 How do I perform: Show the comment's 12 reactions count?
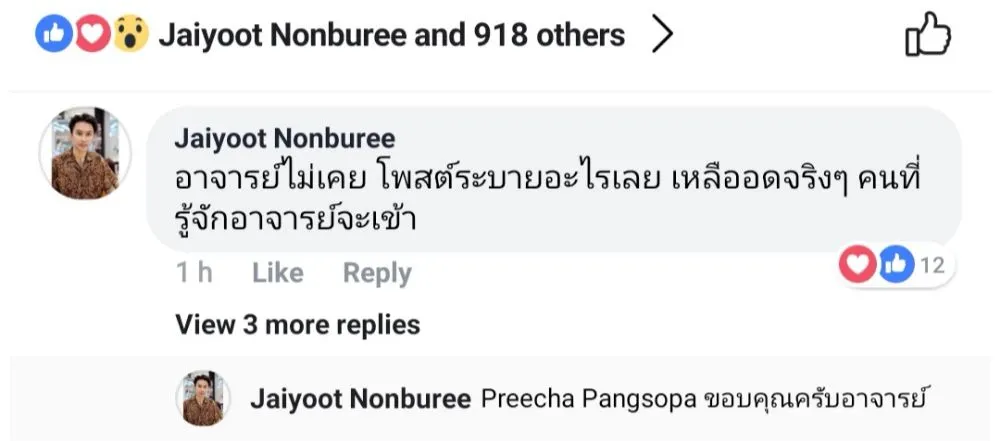(x=932, y=266)
